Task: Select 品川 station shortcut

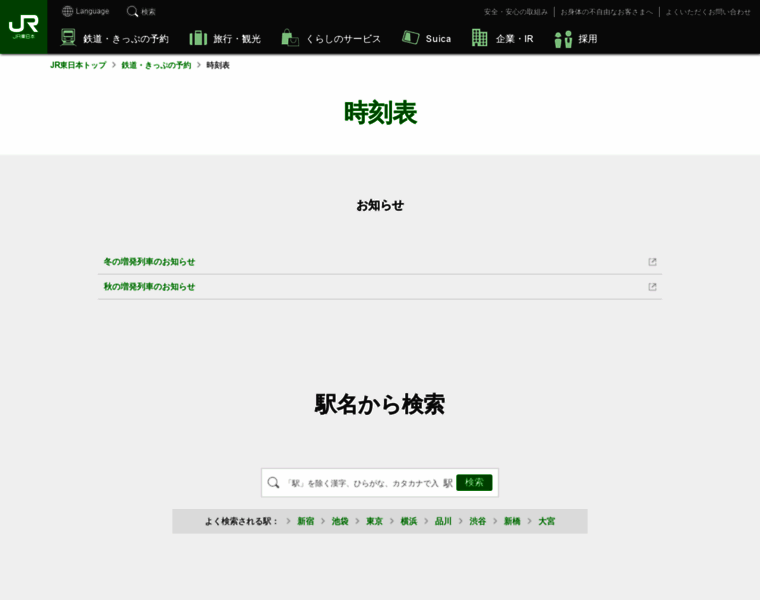Action: 443,521
